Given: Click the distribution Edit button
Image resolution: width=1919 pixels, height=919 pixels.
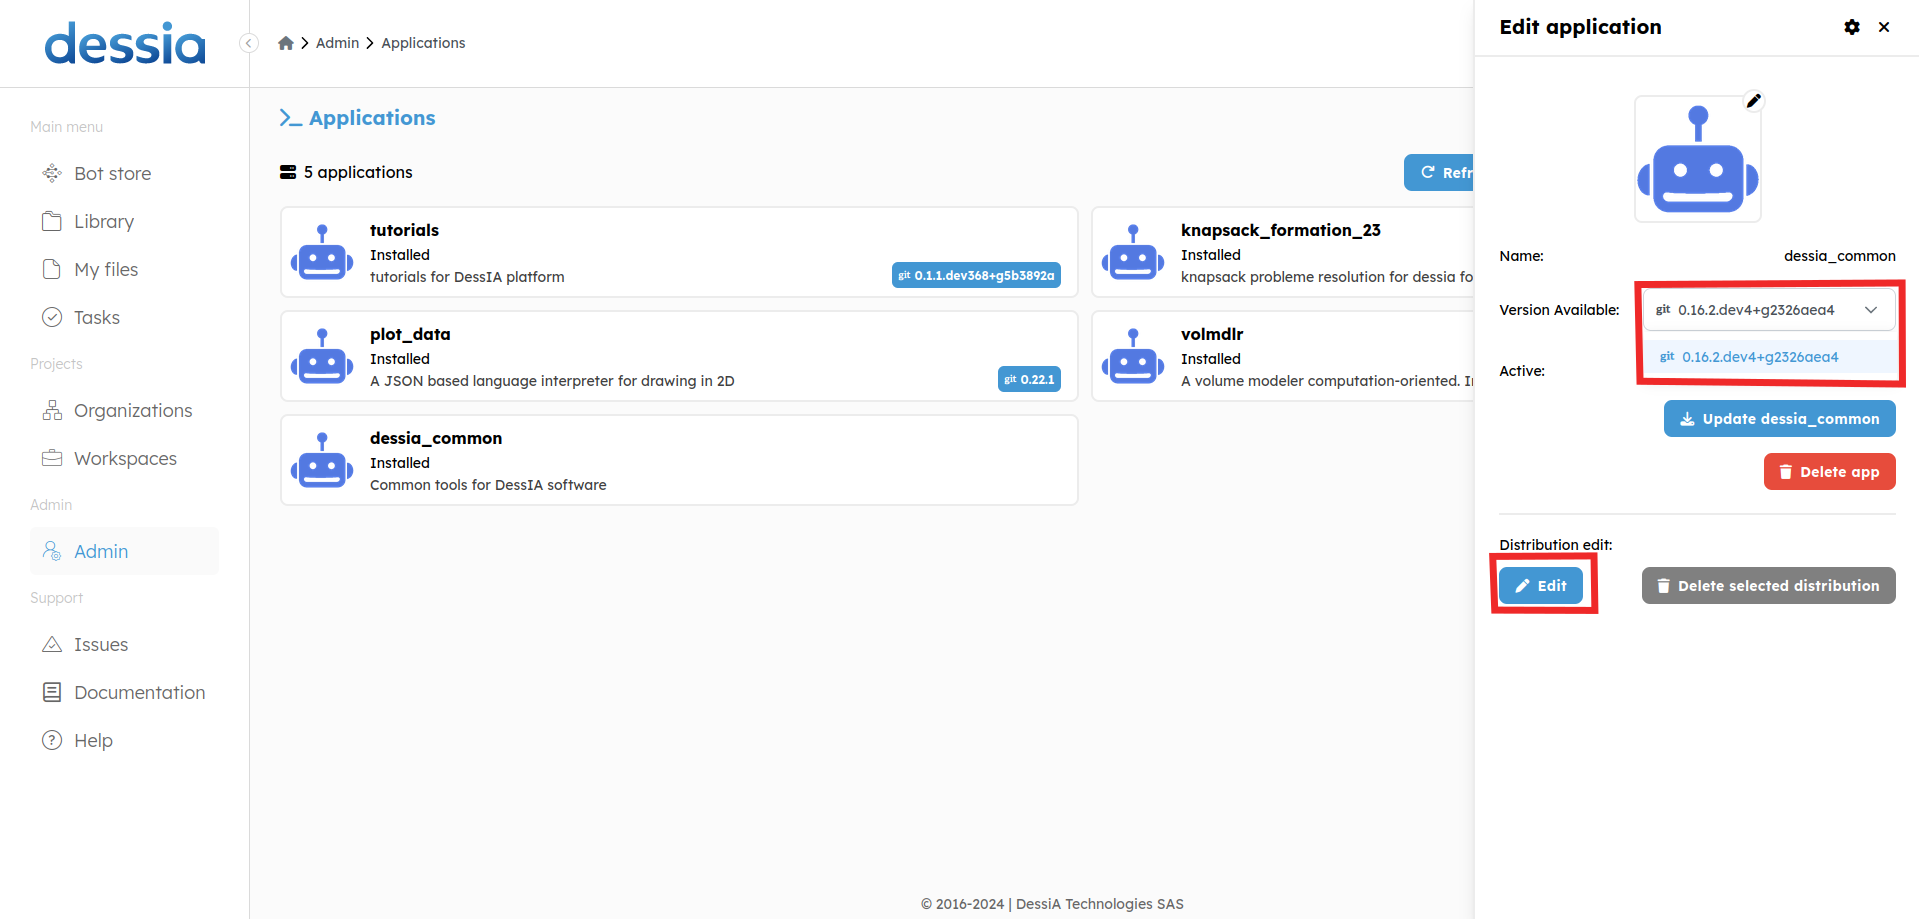Looking at the screenshot, I should (1541, 586).
